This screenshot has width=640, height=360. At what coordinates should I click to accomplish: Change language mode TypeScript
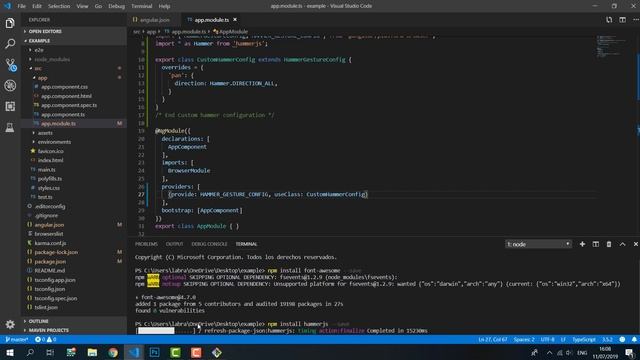(x=584, y=340)
